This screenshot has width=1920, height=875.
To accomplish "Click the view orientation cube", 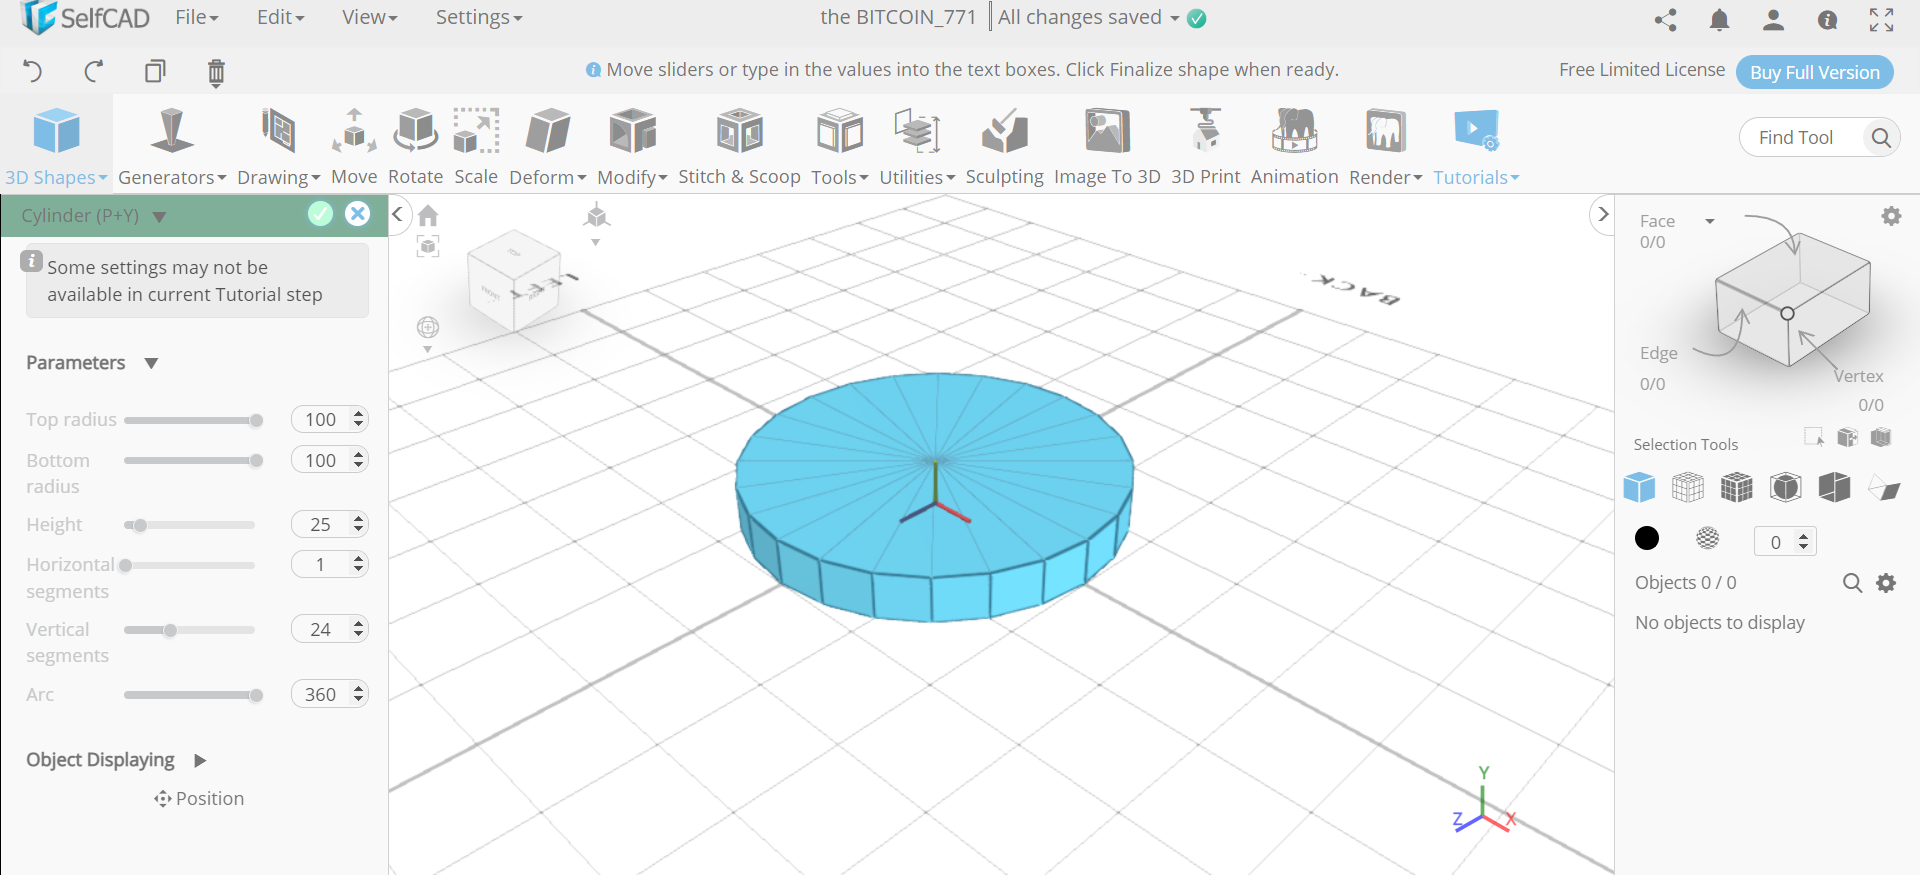I will [x=516, y=280].
